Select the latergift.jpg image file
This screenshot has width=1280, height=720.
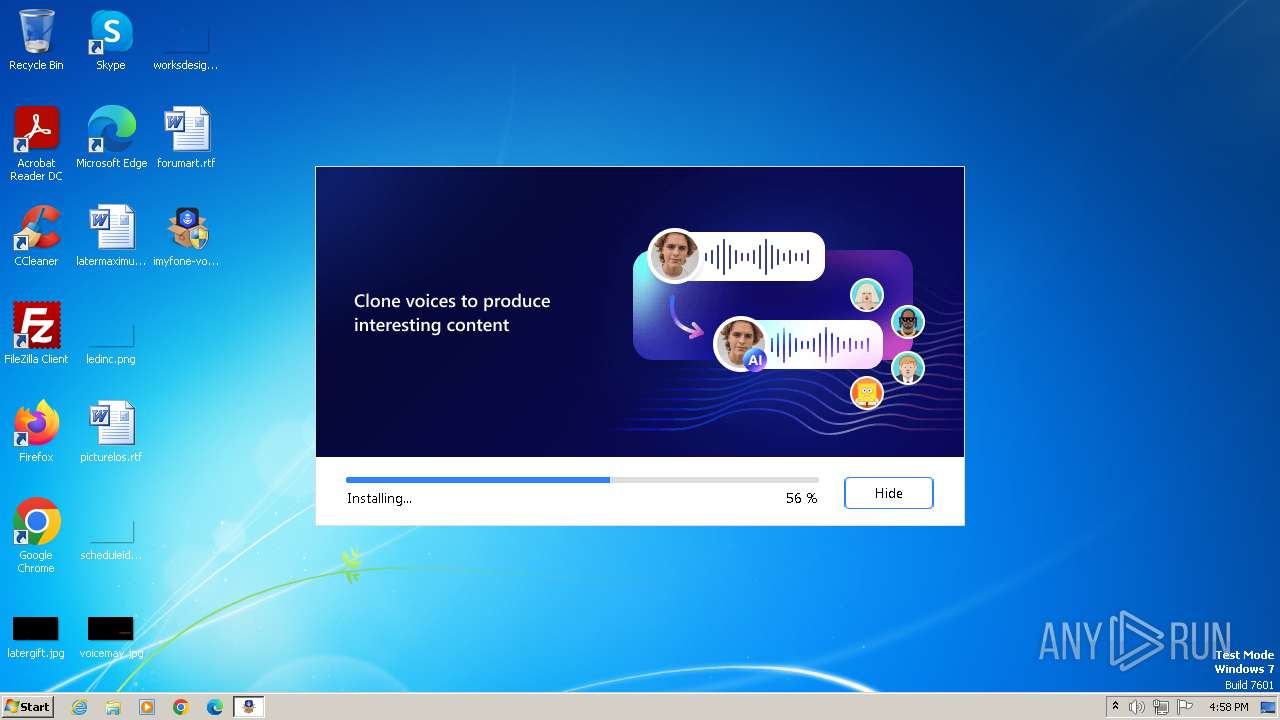coord(36,636)
